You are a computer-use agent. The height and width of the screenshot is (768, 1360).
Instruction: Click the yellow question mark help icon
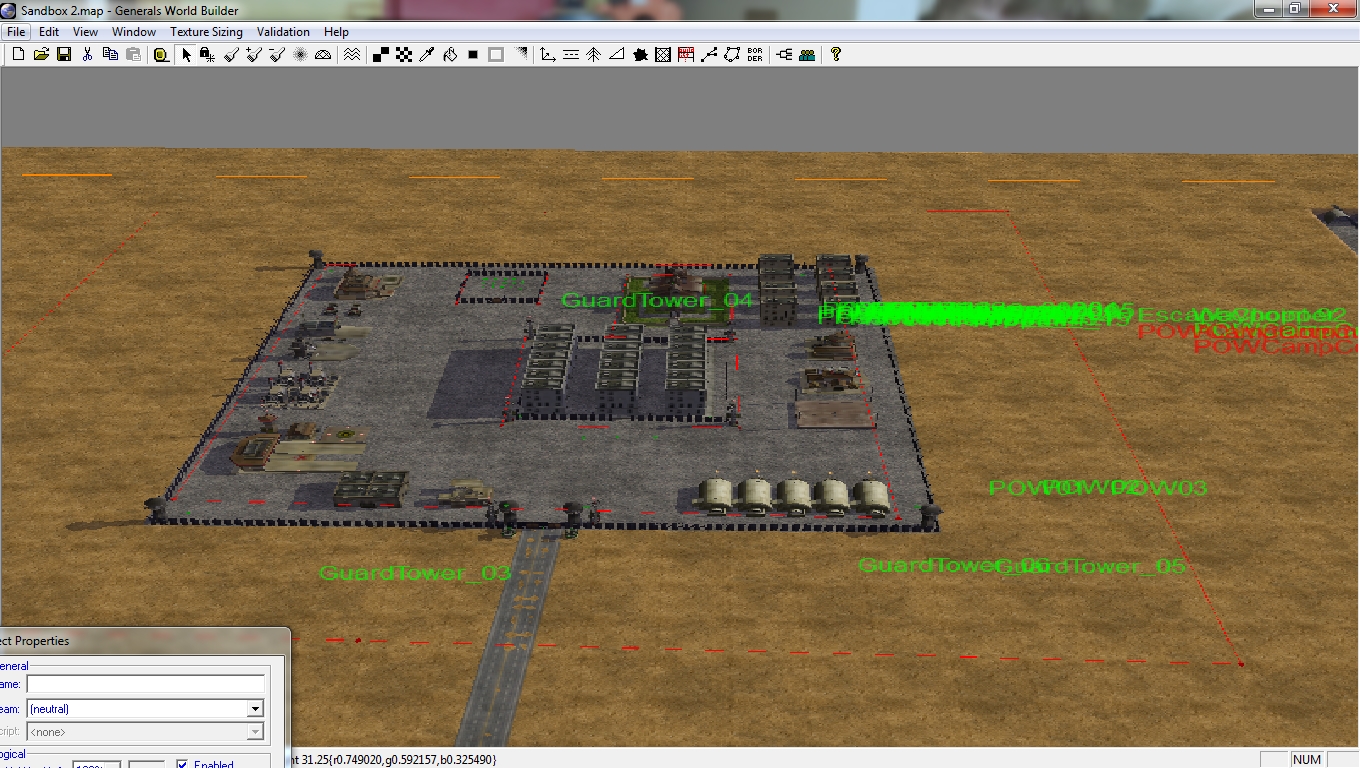tap(836, 55)
